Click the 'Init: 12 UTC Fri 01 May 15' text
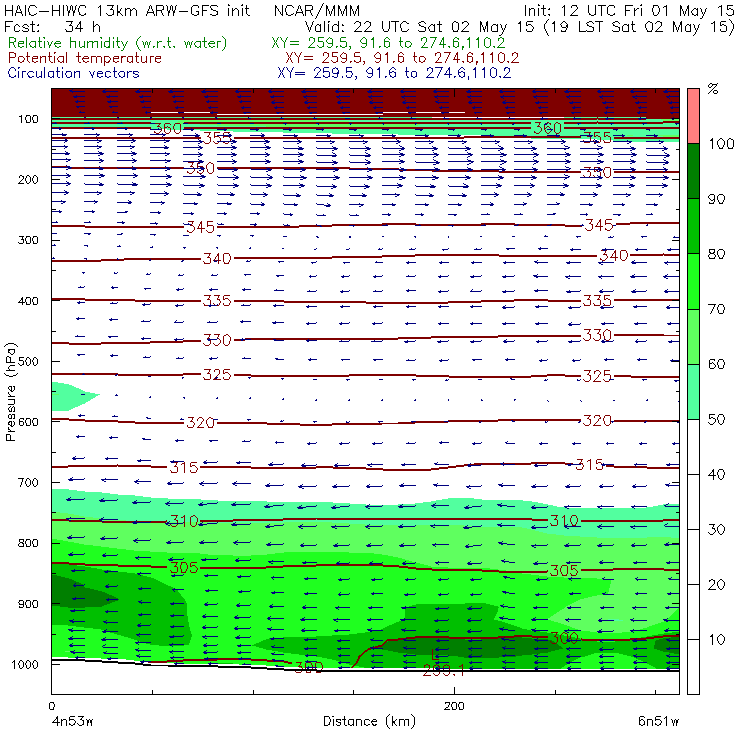The image size is (740, 740). [629, 11]
